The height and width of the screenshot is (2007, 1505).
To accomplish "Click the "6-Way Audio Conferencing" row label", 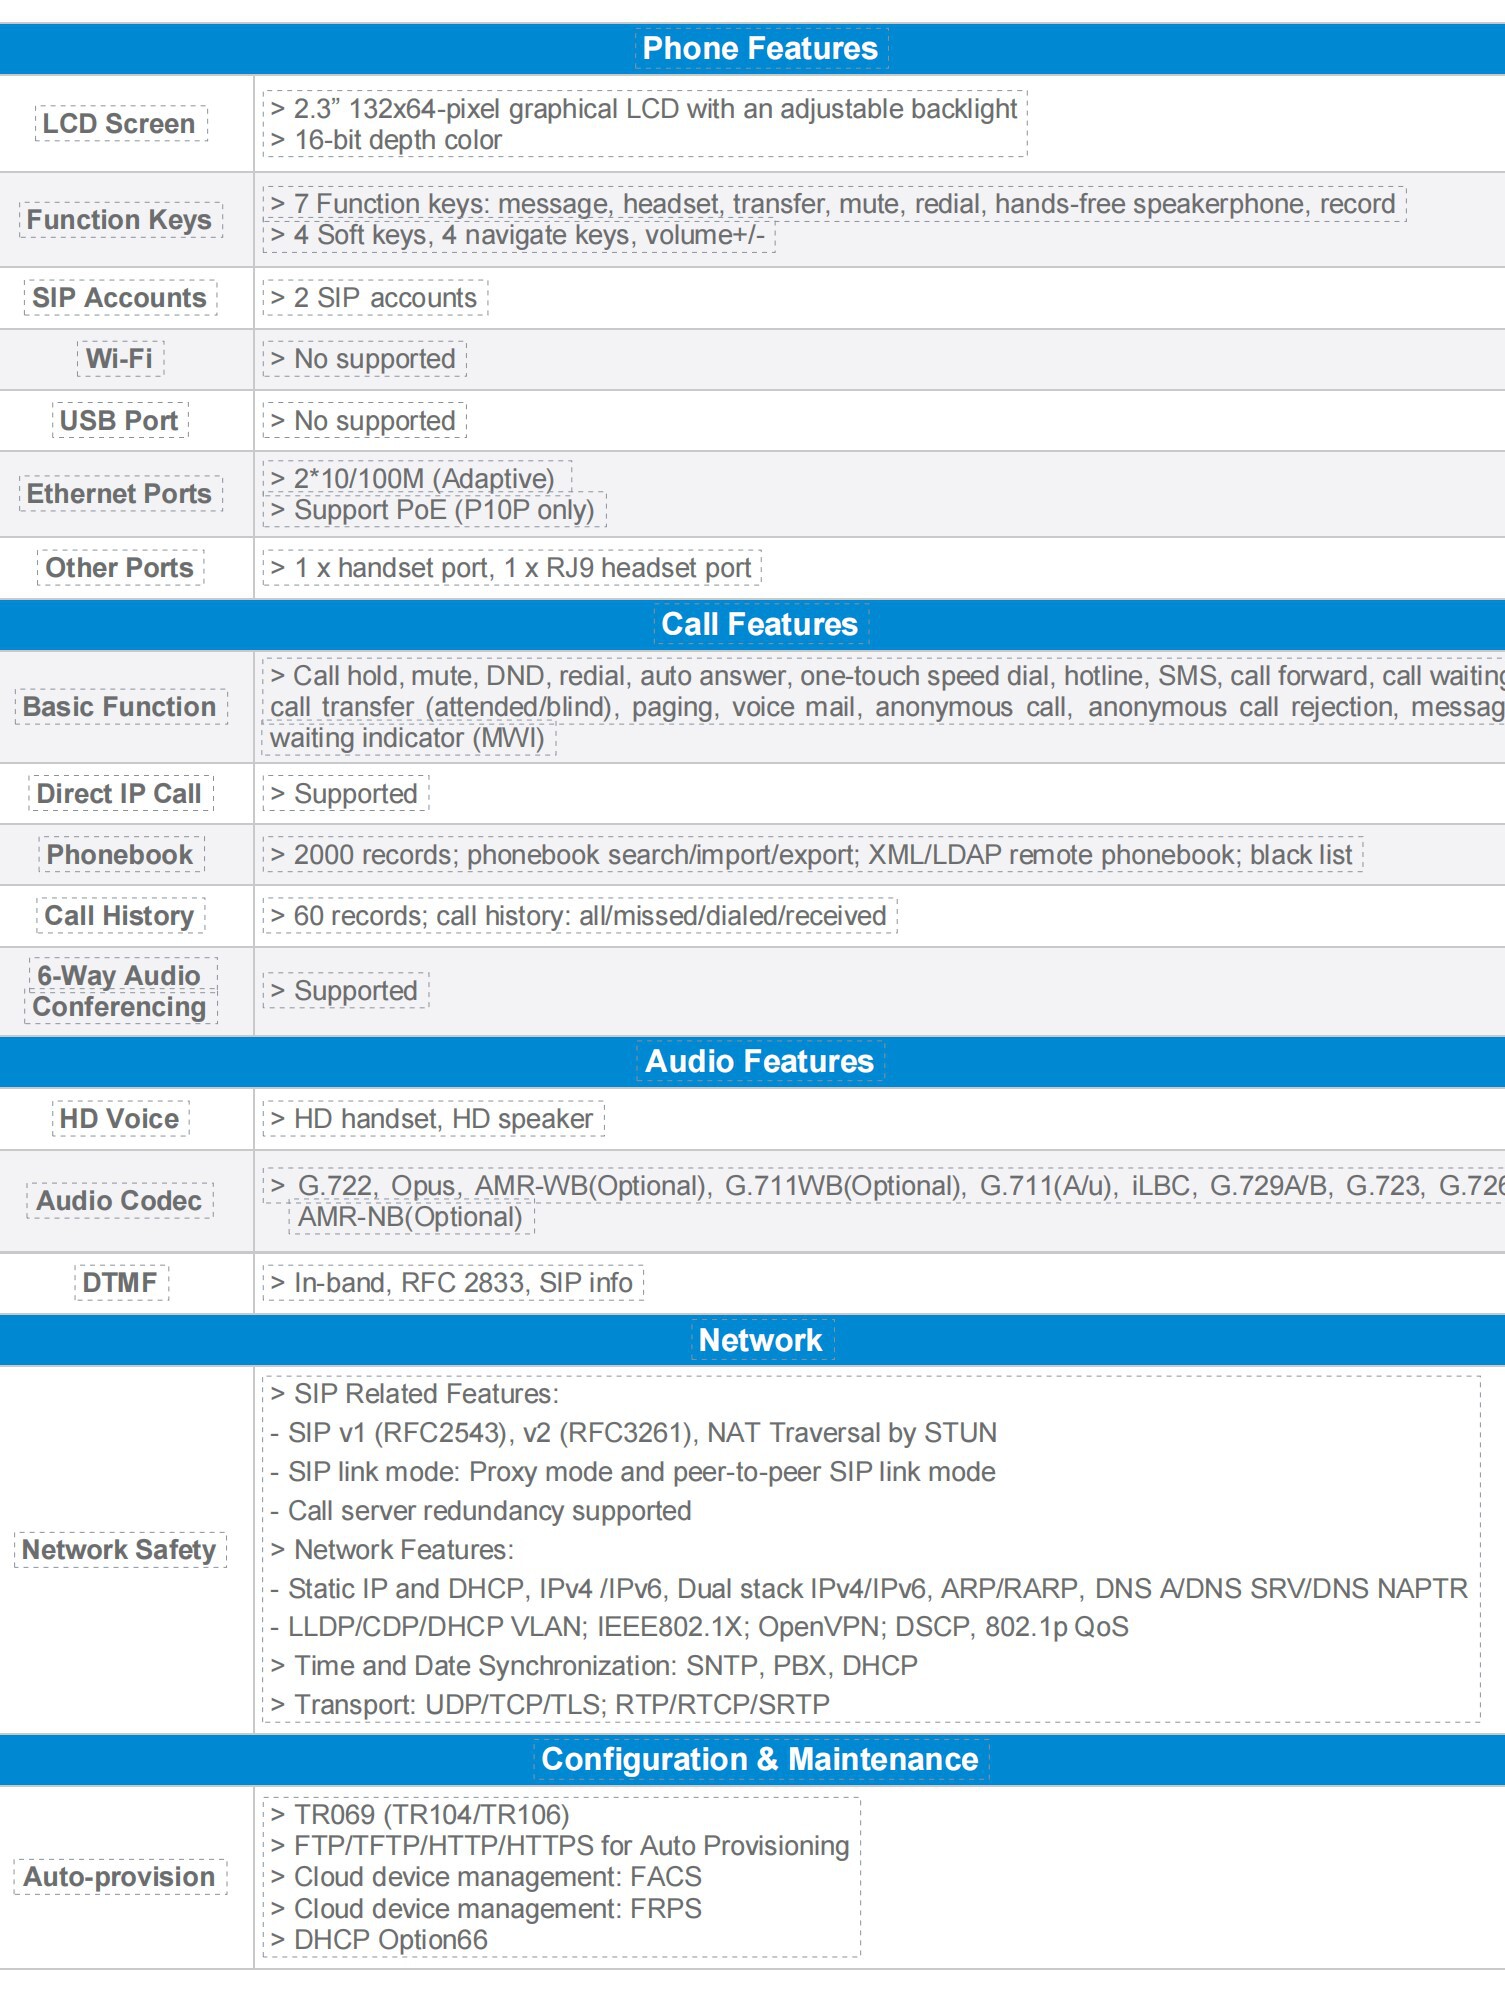I will pos(120,990).
